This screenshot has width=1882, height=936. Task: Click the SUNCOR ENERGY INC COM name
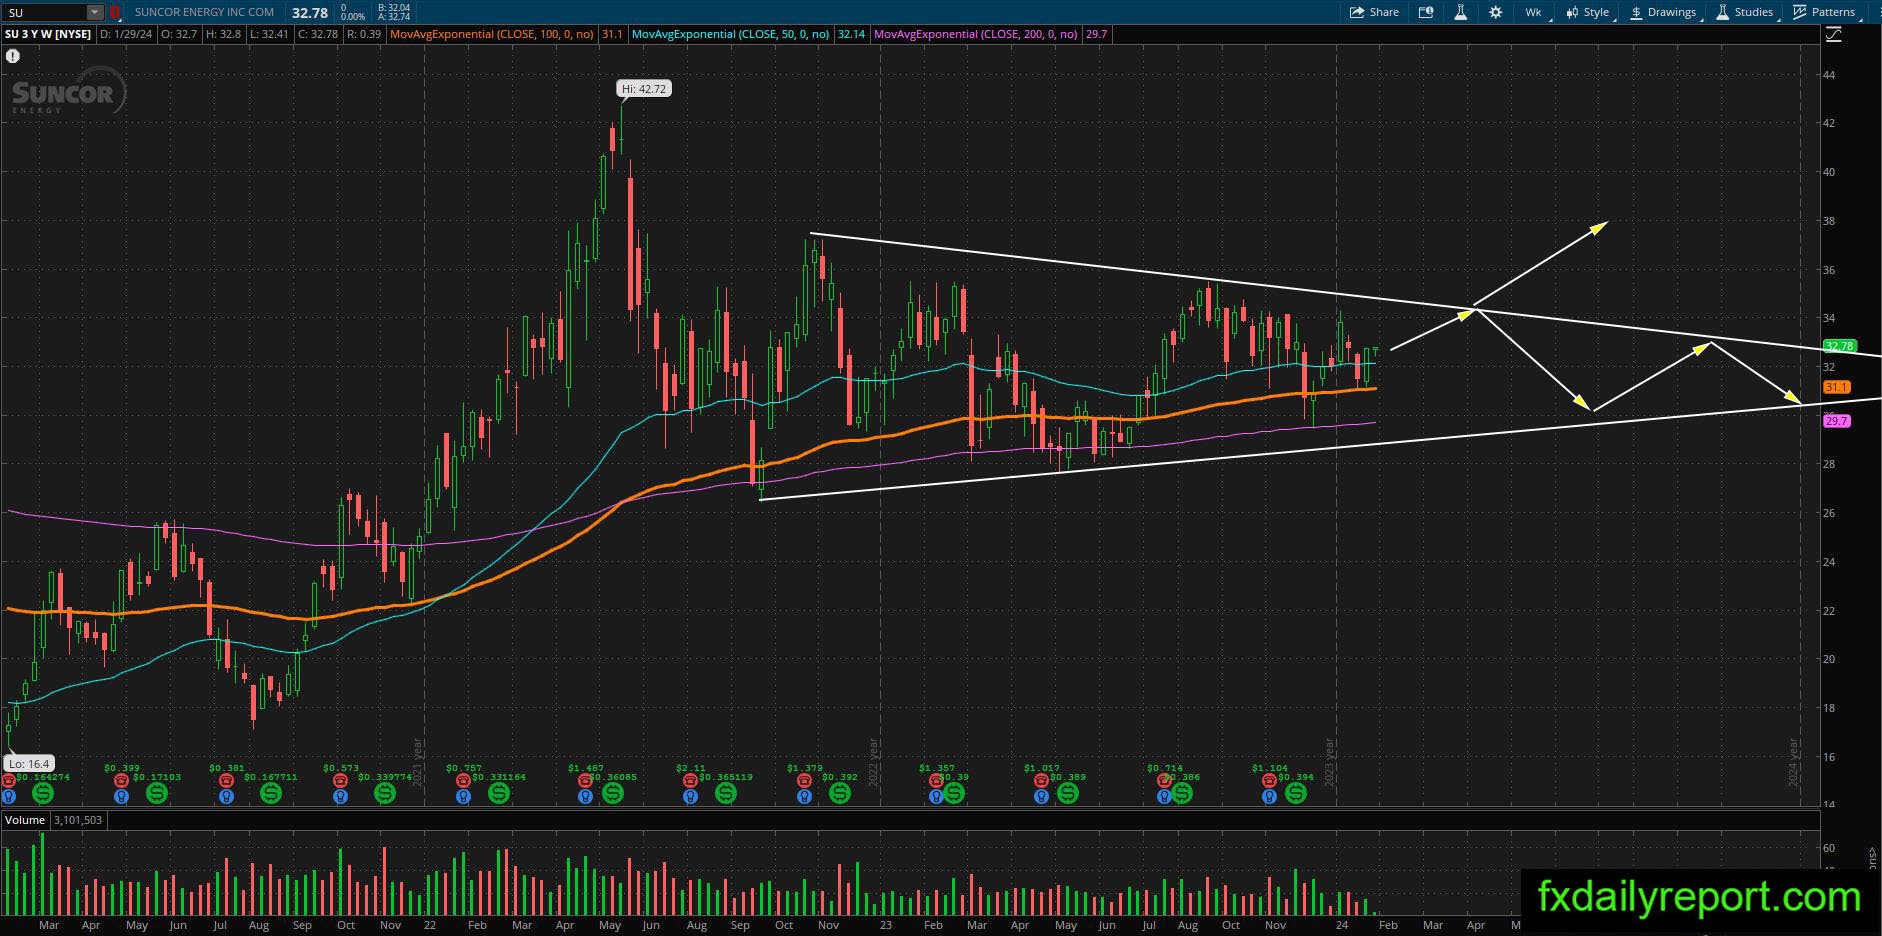click(x=204, y=12)
